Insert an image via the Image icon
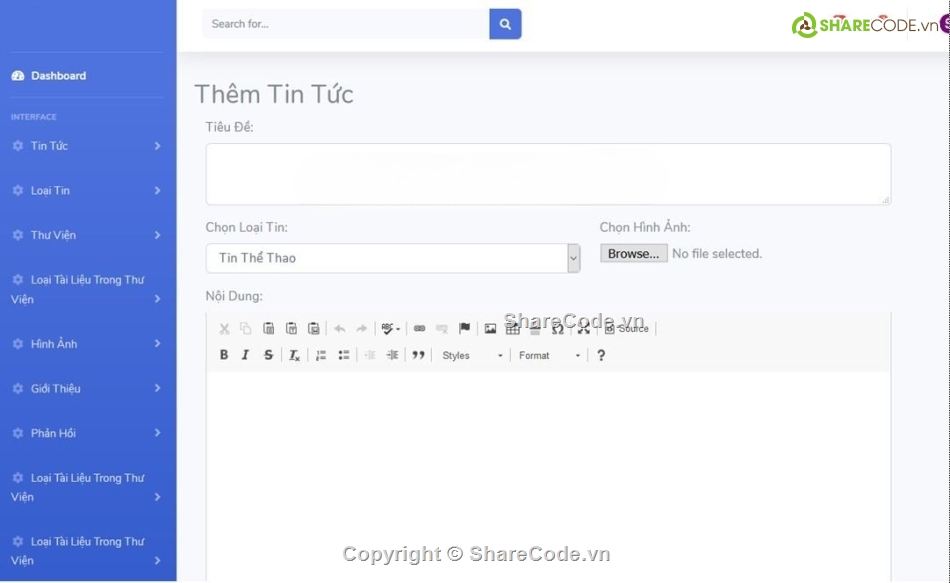Image resolution: width=950 pixels, height=583 pixels. tap(490, 328)
